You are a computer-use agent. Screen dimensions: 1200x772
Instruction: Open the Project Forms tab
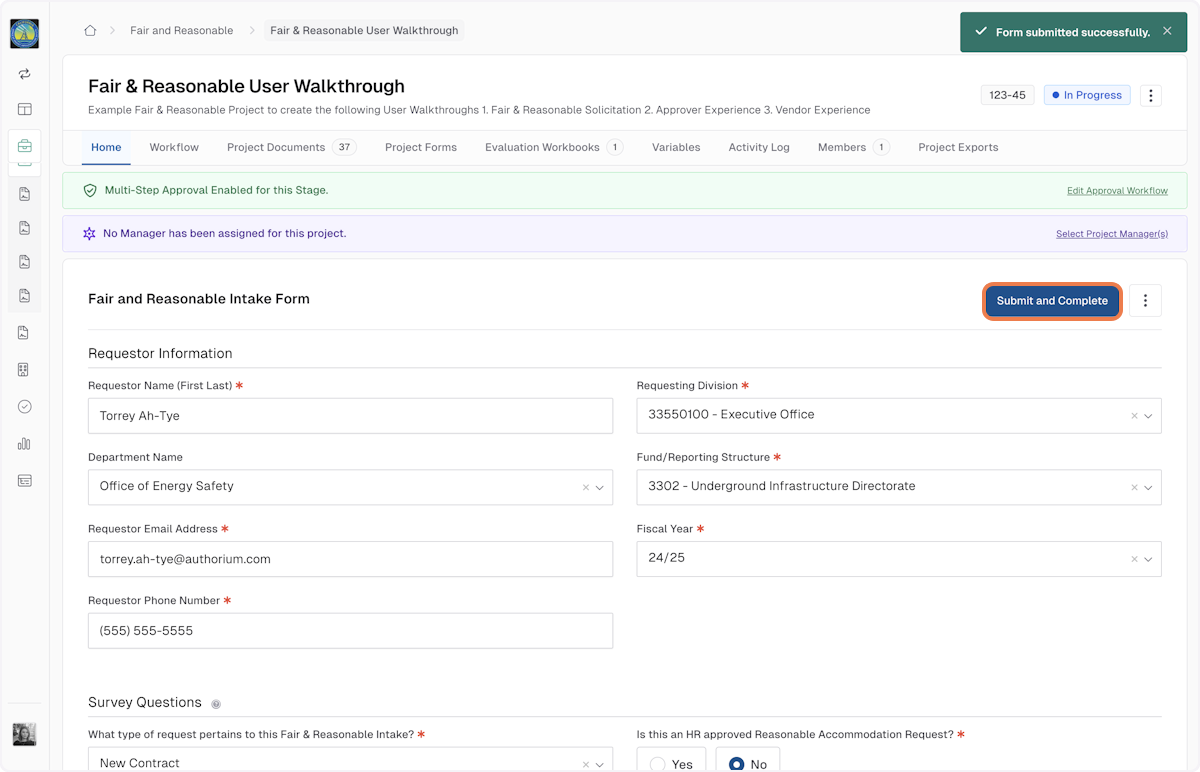[421, 147]
